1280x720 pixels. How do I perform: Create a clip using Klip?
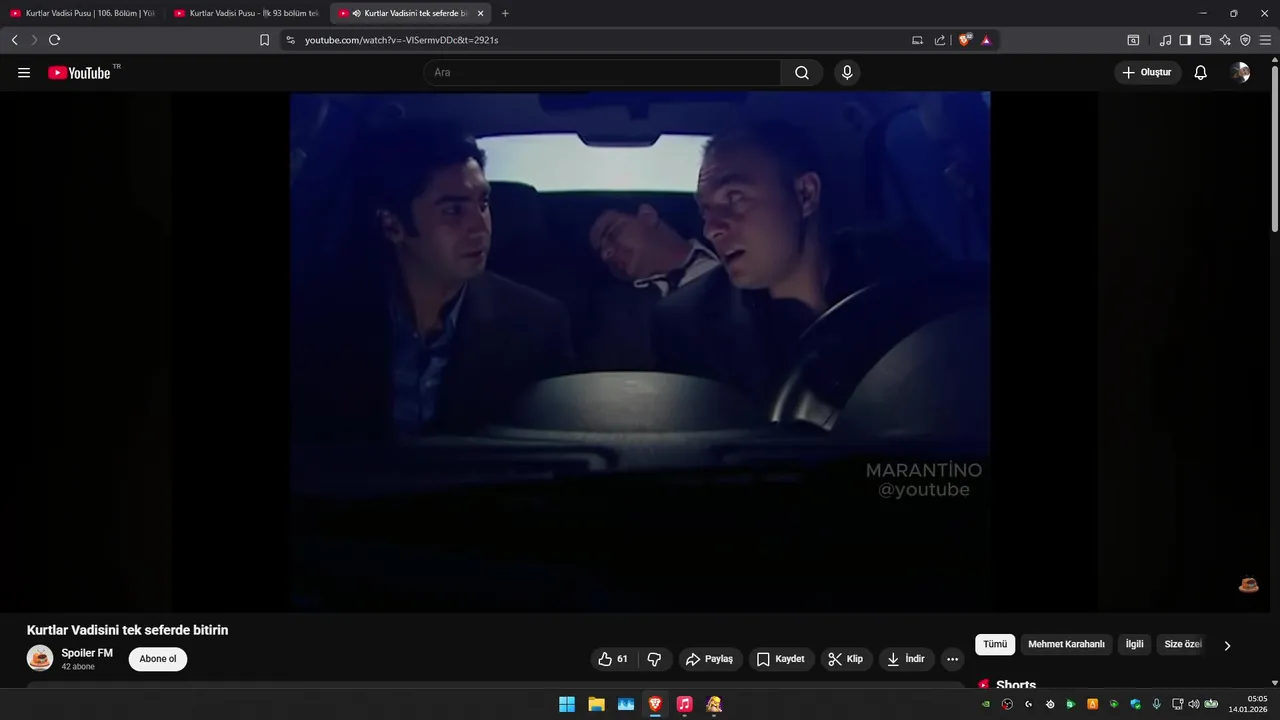[846, 659]
